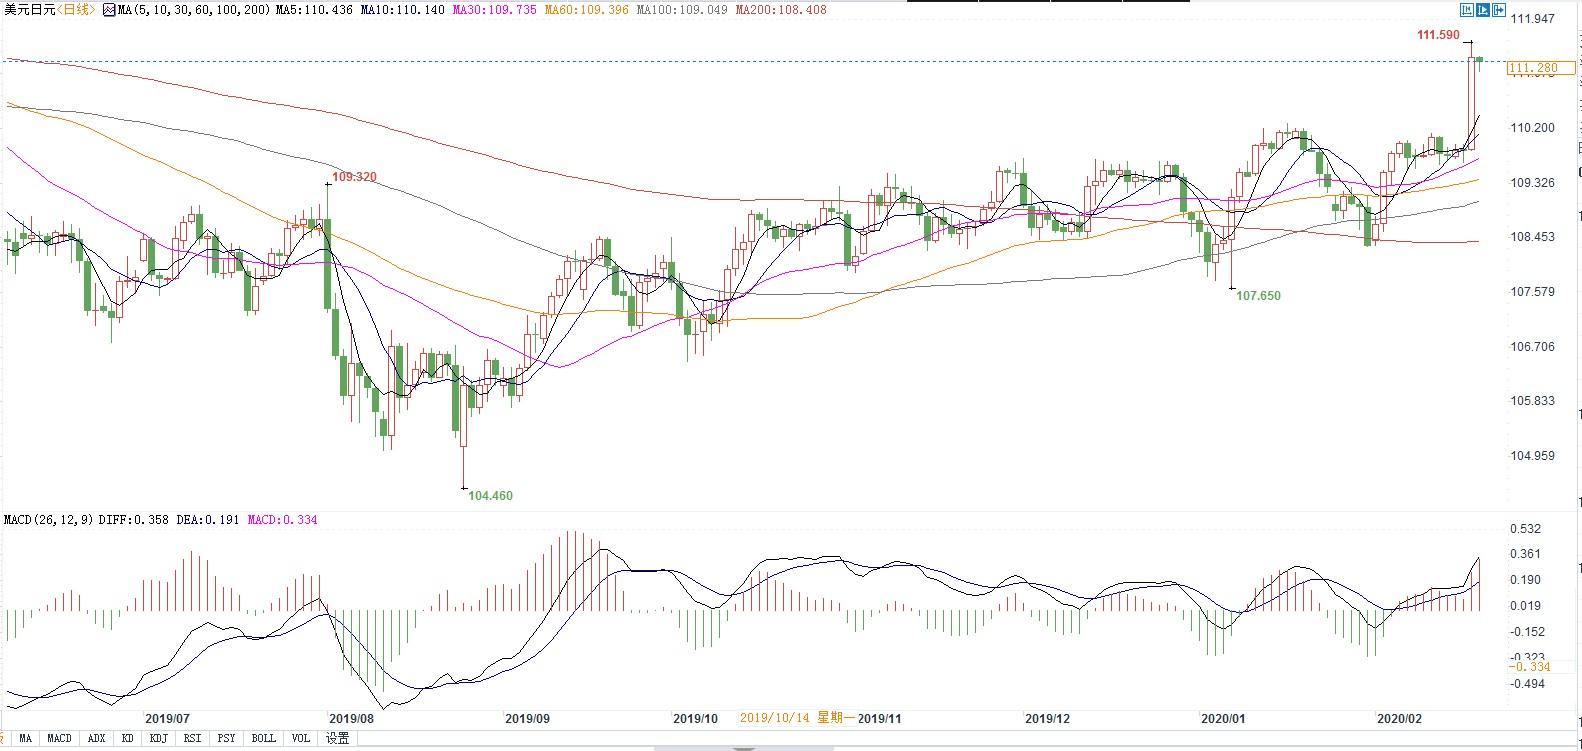The image size is (1582, 751).
Task: Click first blue chart tool icon top-right
Action: pos(1467,10)
